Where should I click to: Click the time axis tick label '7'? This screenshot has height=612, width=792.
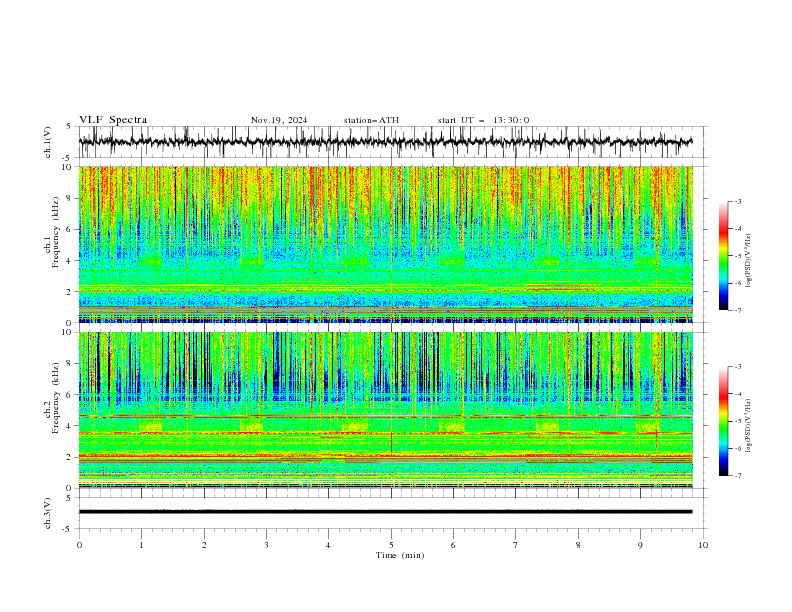(516, 545)
